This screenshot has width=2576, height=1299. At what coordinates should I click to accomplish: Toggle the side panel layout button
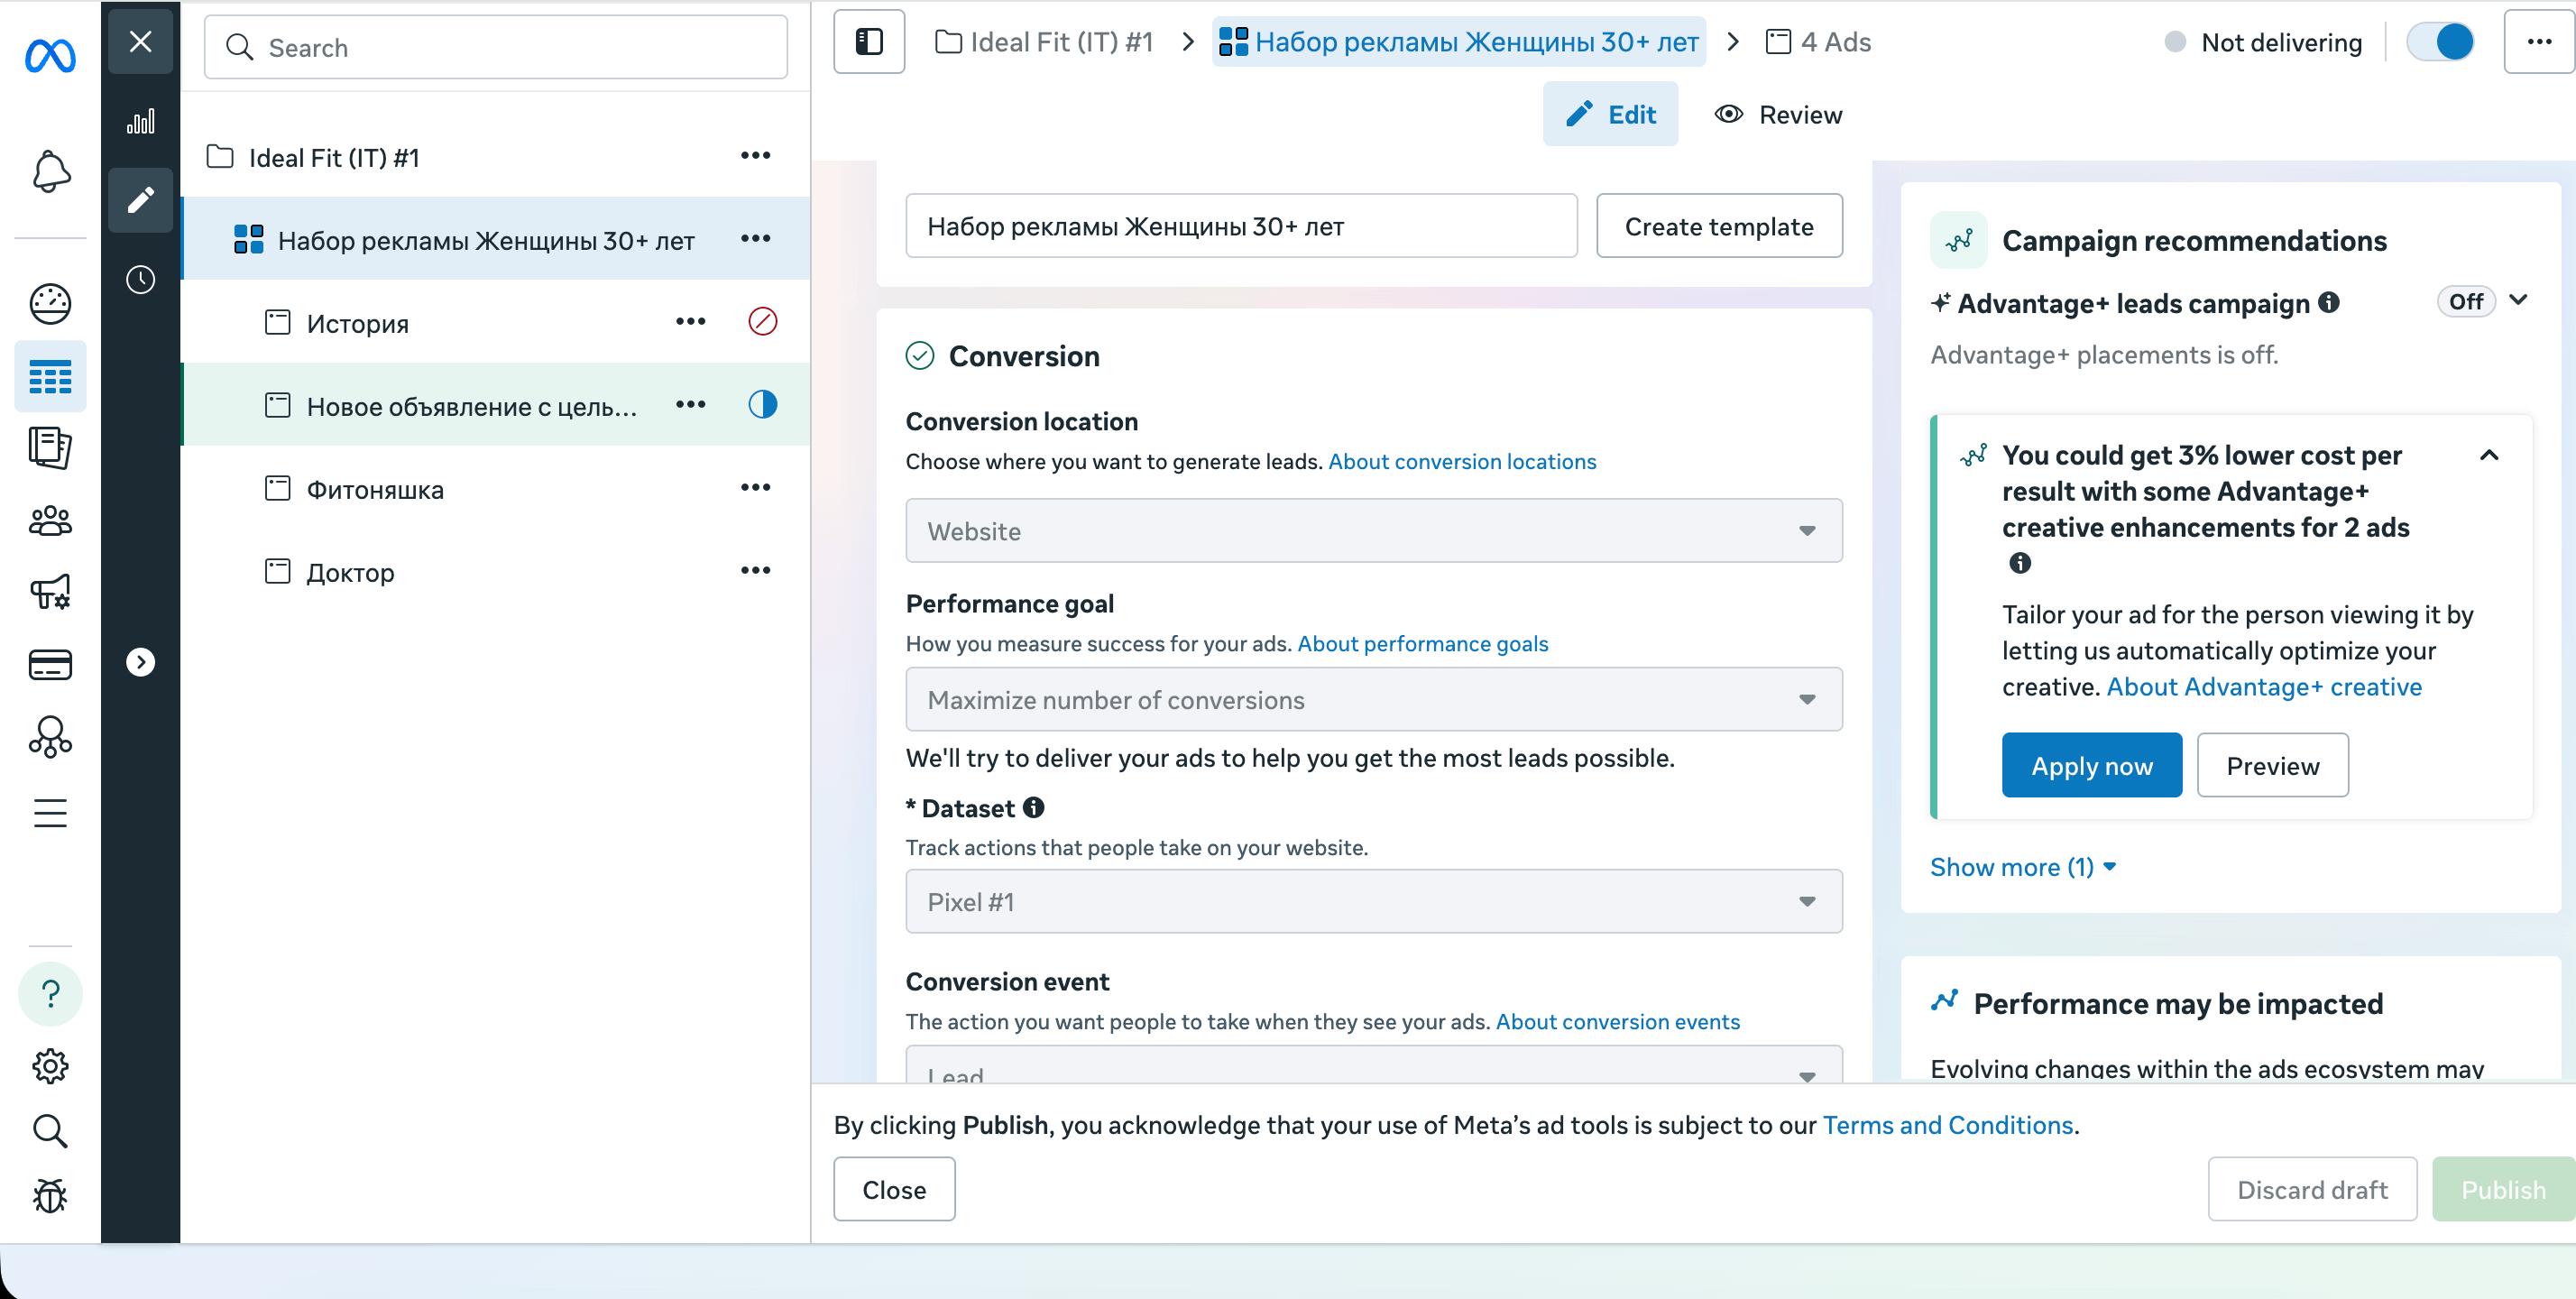868,42
